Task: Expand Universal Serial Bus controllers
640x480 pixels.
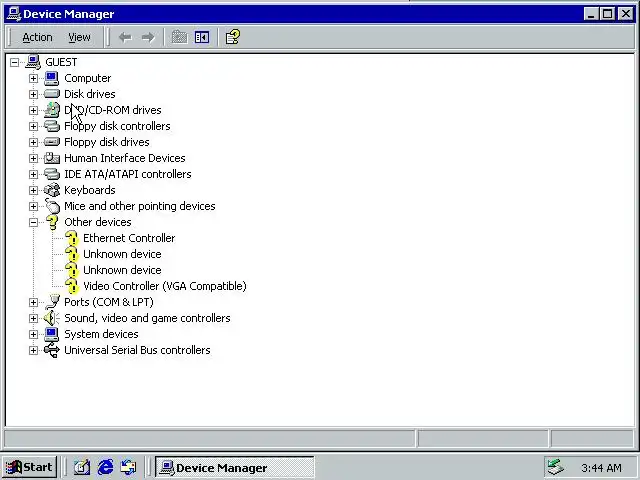Action: pyautogui.click(x=33, y=350)
